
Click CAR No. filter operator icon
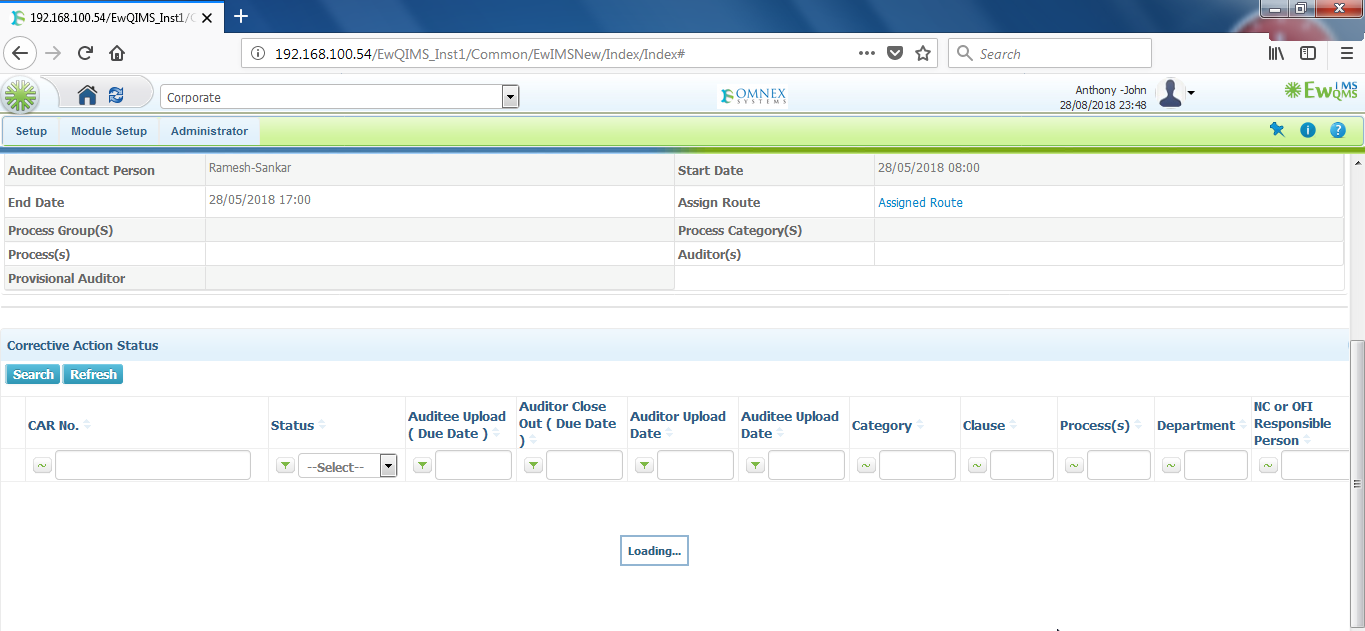point(42,465)
